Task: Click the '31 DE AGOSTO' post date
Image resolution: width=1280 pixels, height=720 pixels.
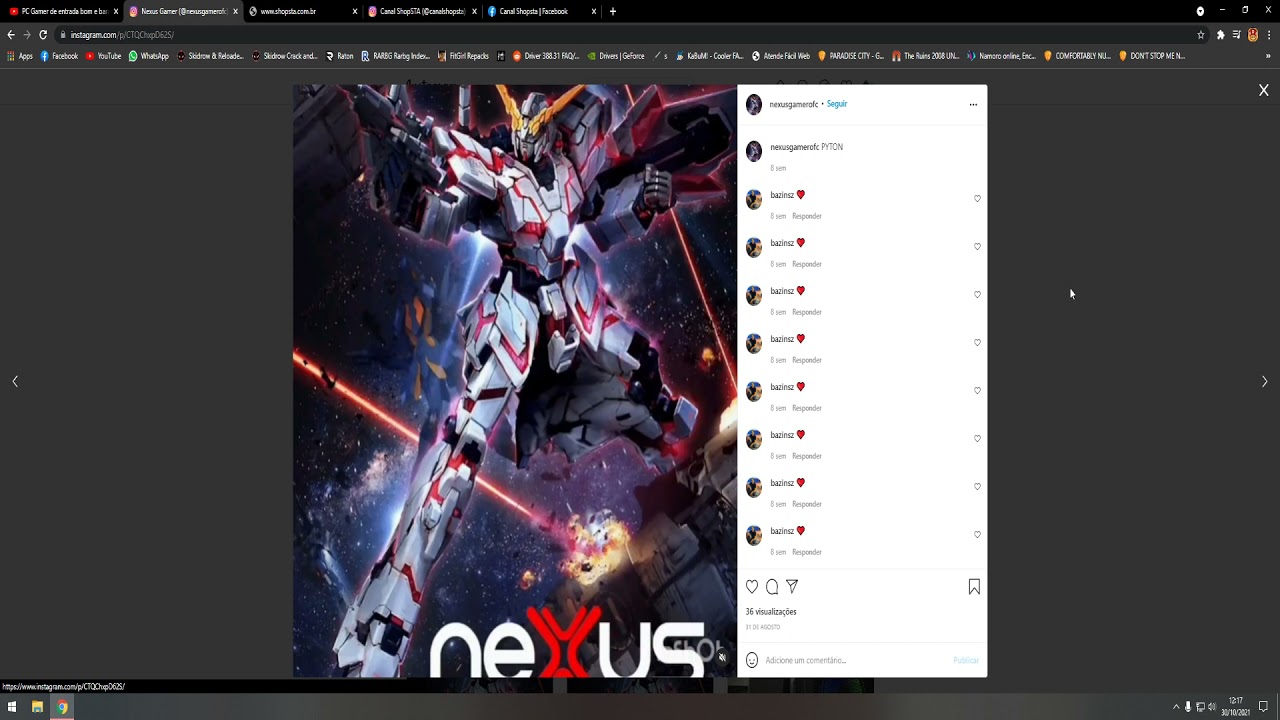Action: pyautogui.click(x=763, y=627)
